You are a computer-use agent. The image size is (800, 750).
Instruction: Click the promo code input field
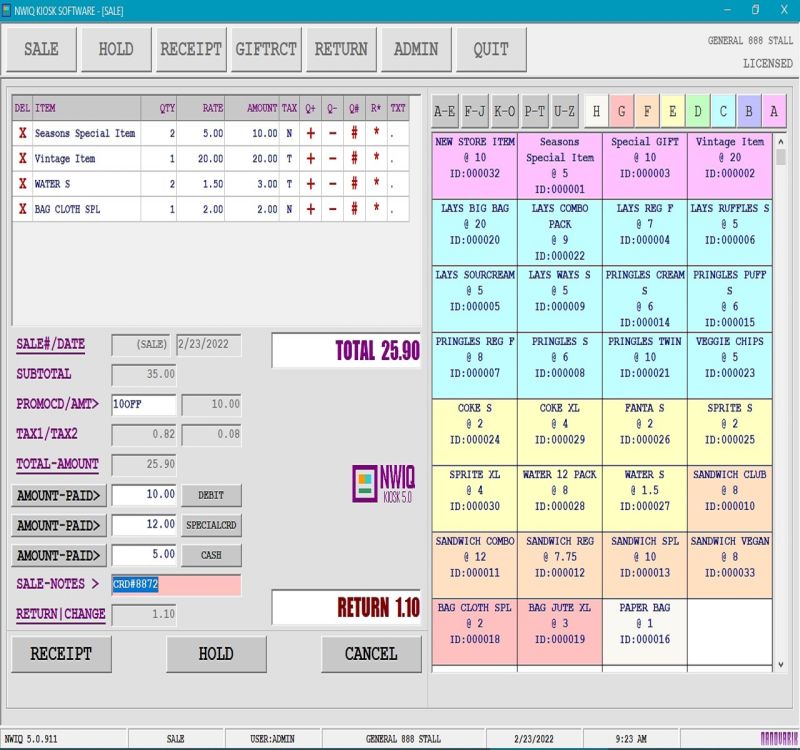tap(143, 405)
